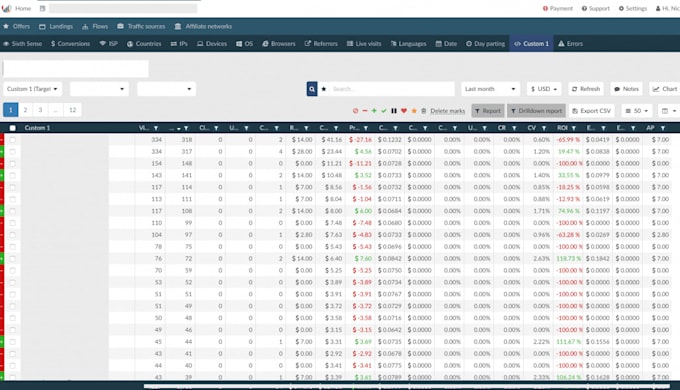This screenshot has width=680, height=390.
Task: Click the horizontal scrollbar at table bottom
Action: point(407,386)
